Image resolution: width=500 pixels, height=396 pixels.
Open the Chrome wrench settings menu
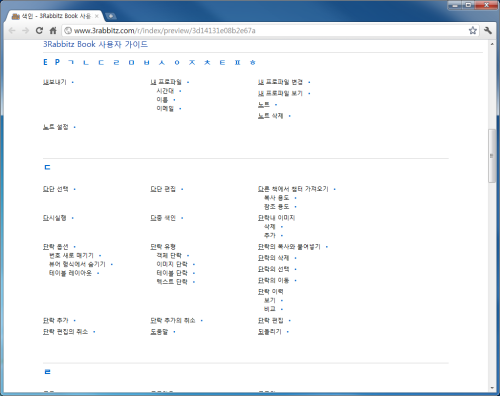click(488, 31)
